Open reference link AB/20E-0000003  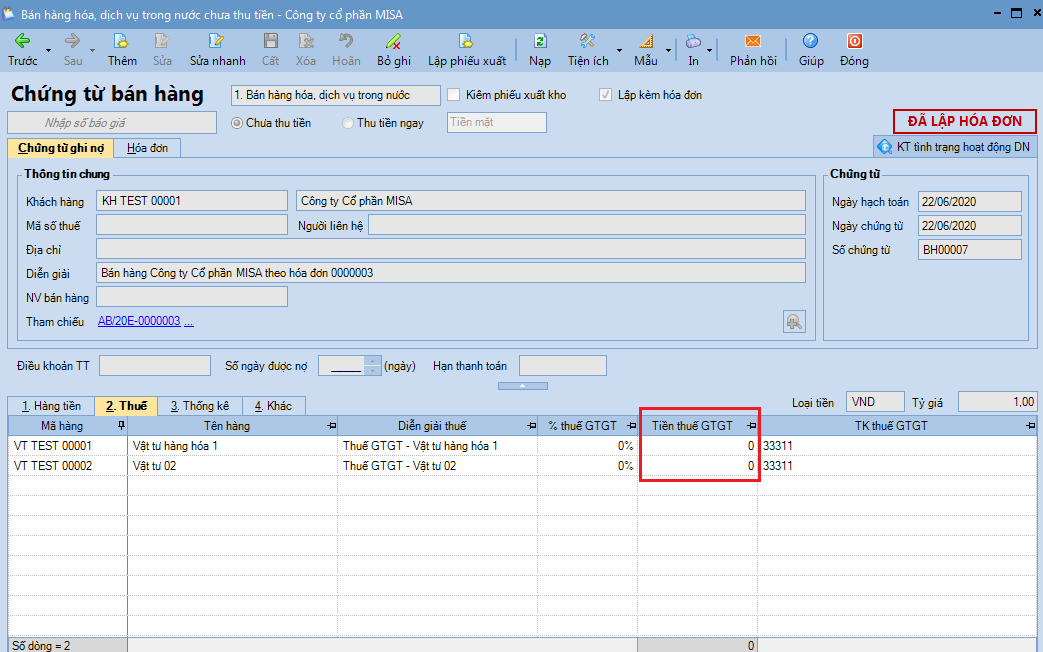(x=139, y=321)
